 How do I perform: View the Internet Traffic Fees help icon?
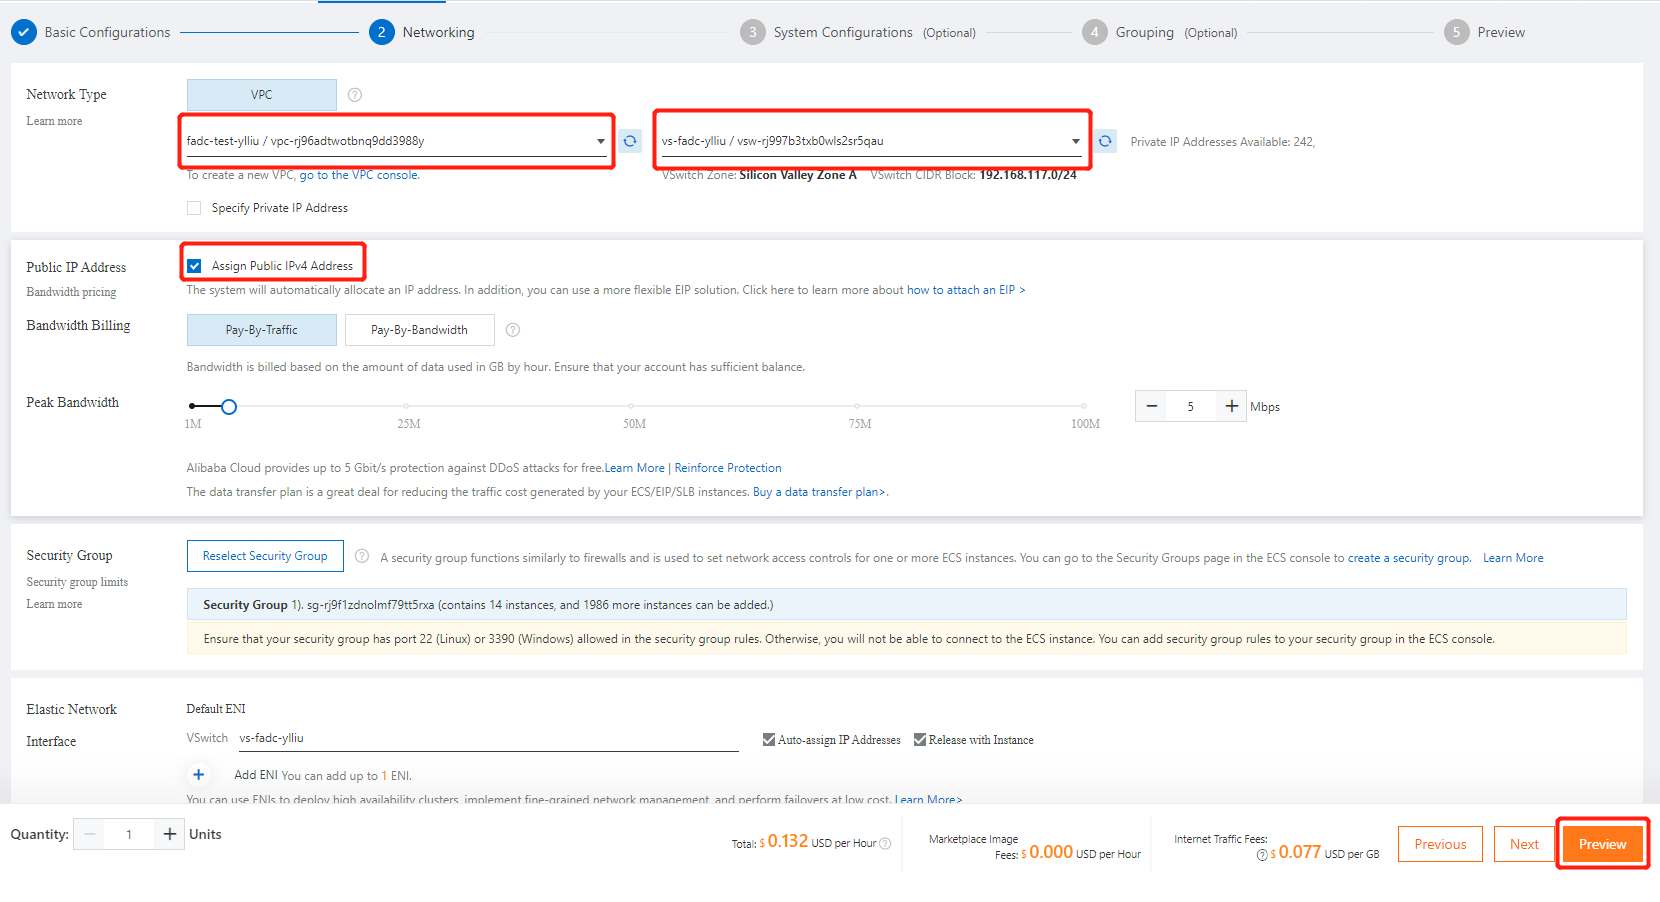point(1262,854)
